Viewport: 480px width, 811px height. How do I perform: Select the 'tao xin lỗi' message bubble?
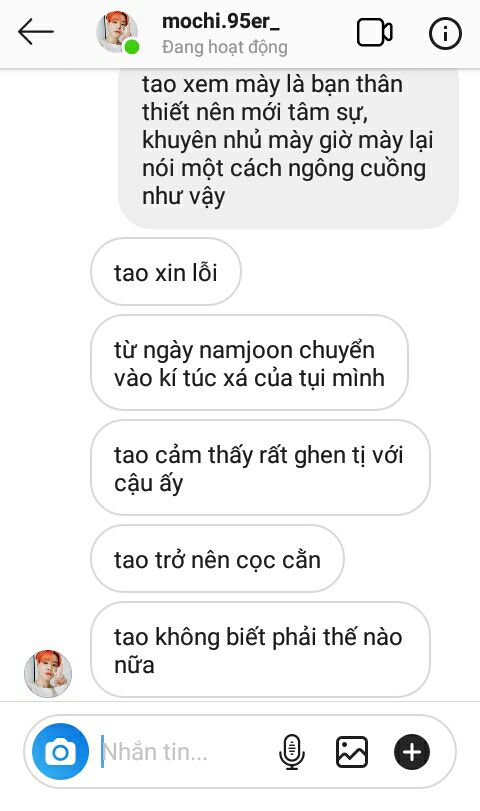(x=166, y=272)
